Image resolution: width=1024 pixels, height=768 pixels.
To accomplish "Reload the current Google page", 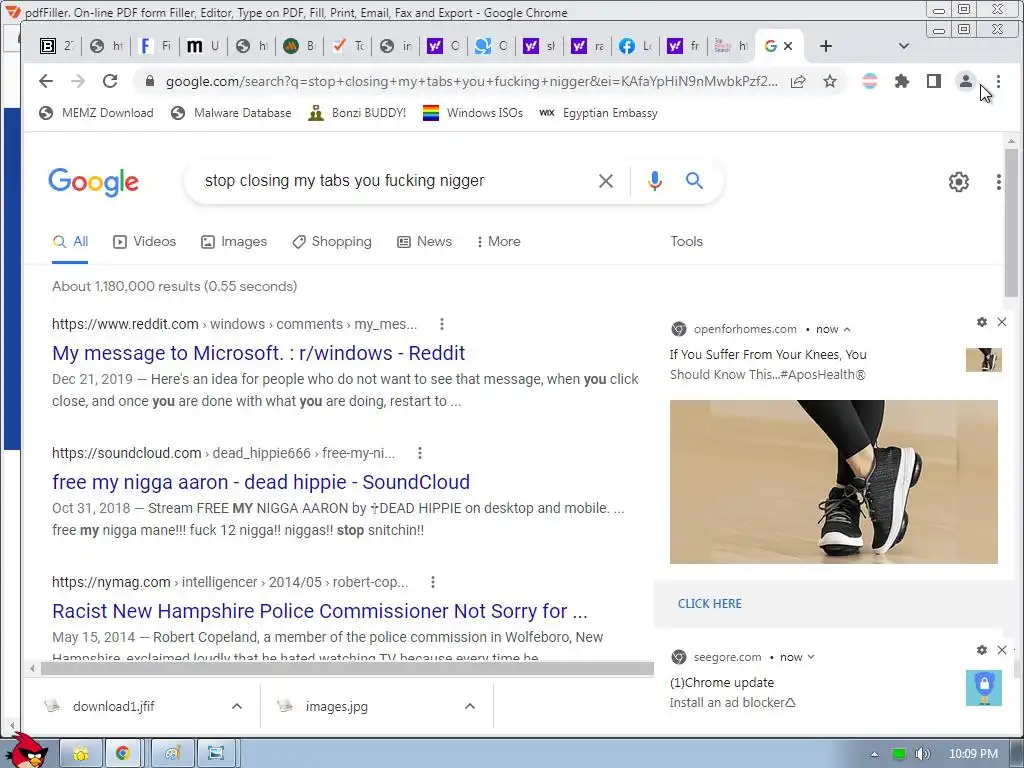I will pyautogui.click(x=110, y=81).
